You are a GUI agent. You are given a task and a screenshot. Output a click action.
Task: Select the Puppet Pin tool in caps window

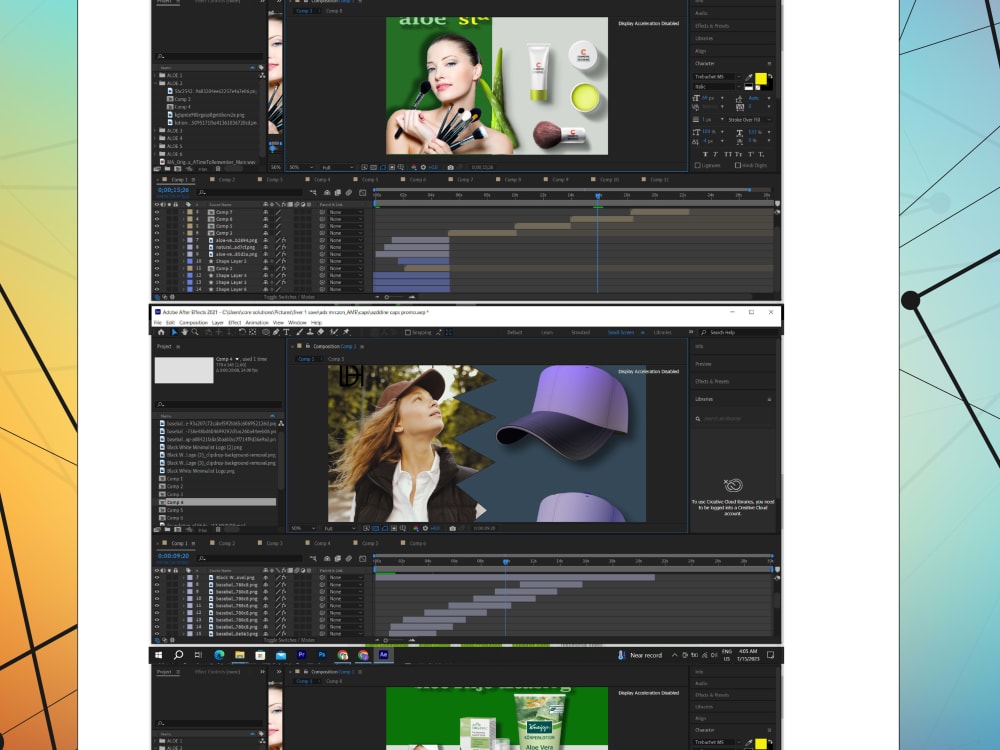tap(346, 332)
